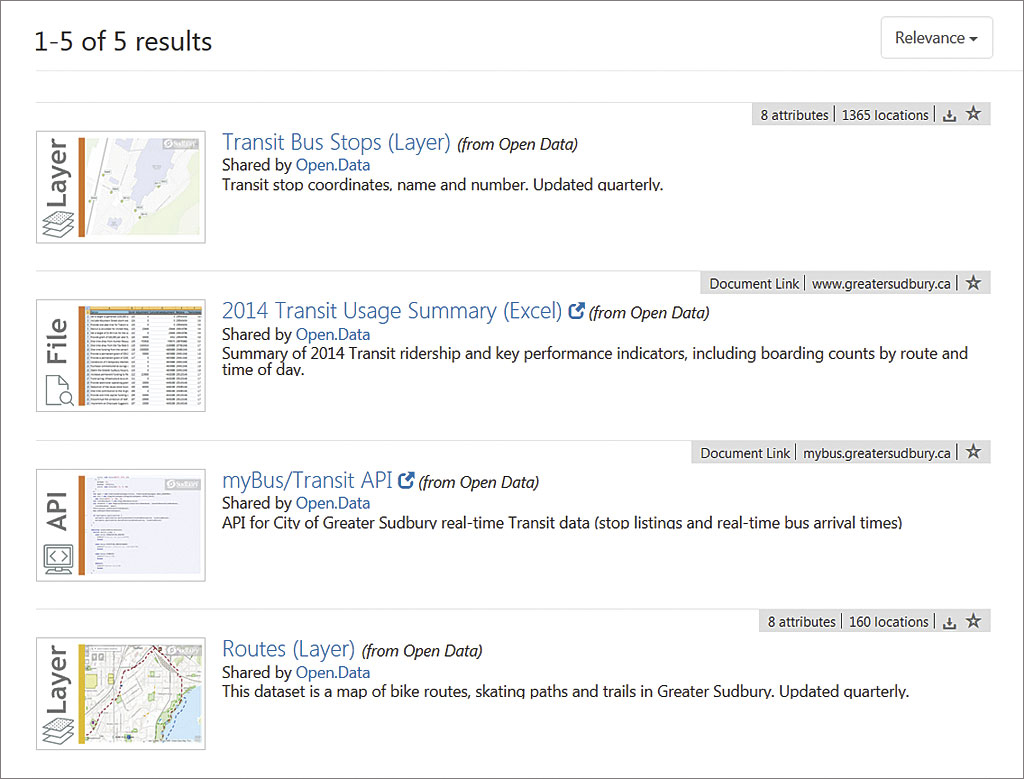Open Open.Data publisher link under Transit Bus Stops

pyautogui.click(x=332, y=165)
